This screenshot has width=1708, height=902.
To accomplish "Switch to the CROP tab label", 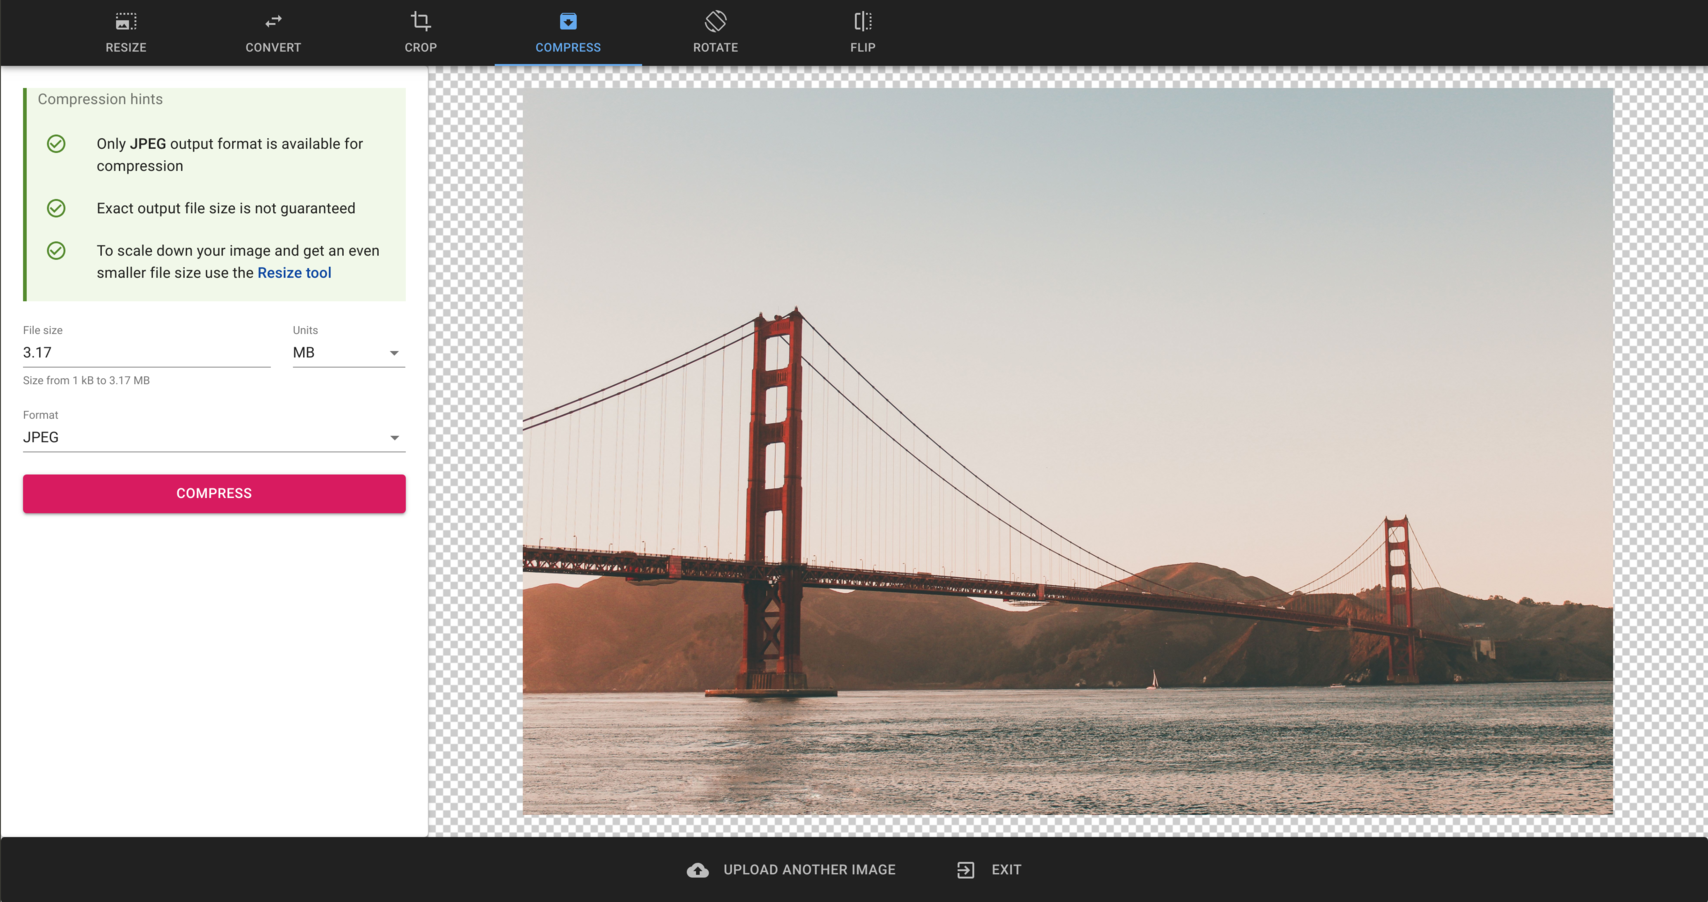I will 420,47.
